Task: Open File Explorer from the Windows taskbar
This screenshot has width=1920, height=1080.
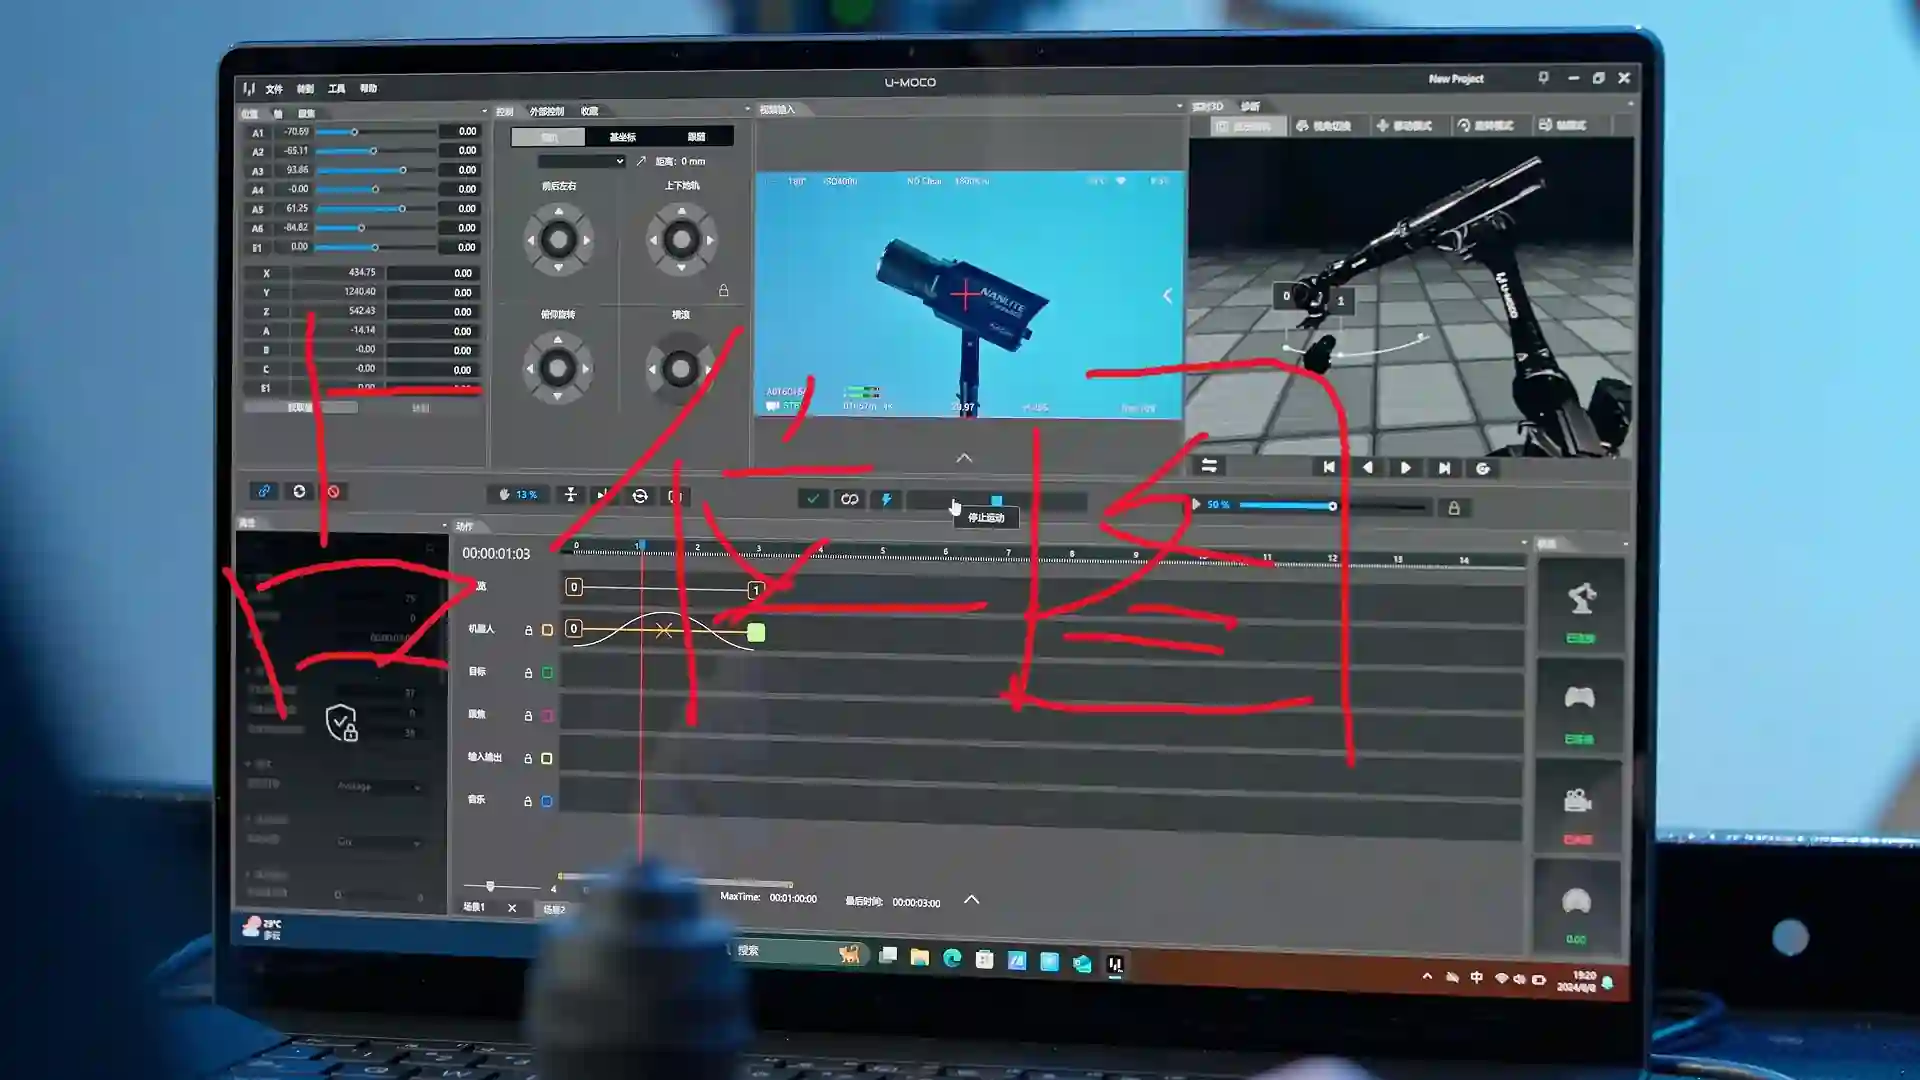Action: click(920, 958)
